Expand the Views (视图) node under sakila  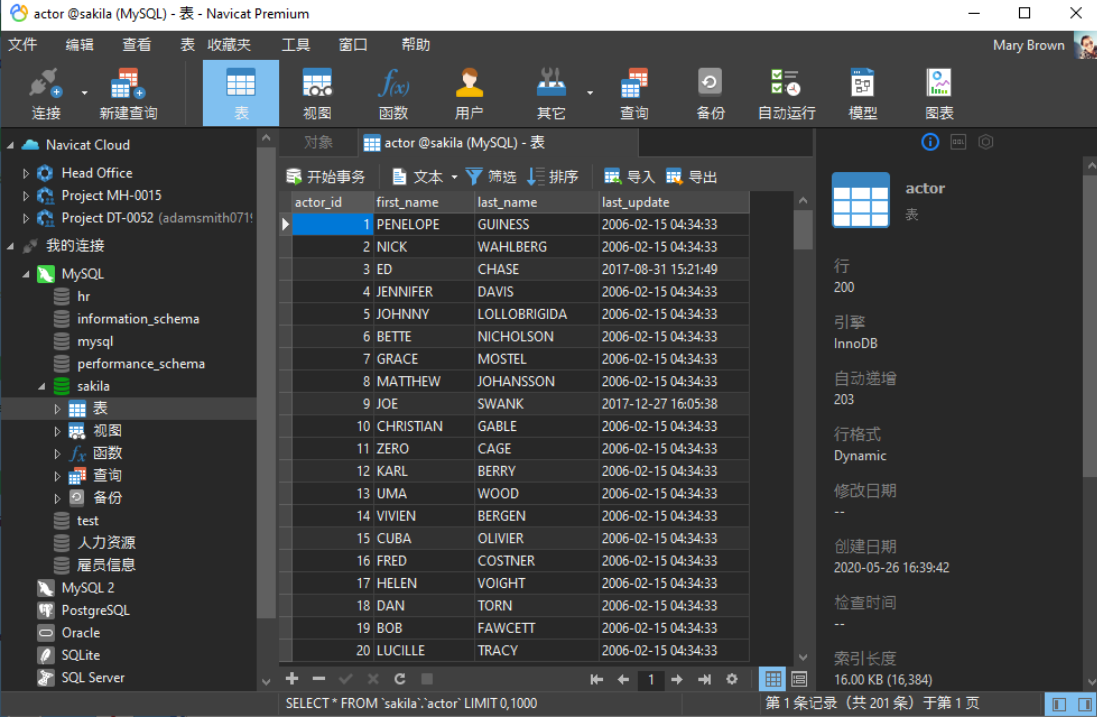[57, 432]
